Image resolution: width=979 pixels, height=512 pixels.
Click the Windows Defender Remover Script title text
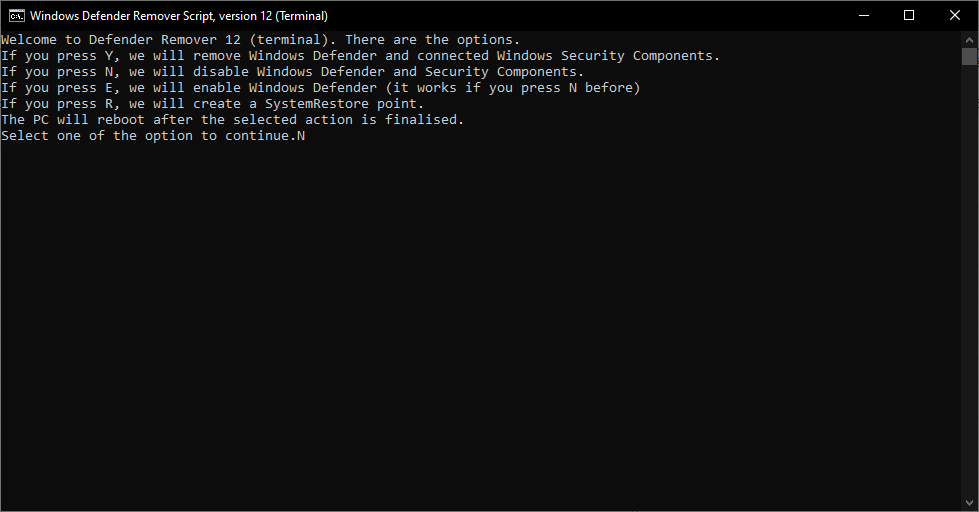click(x=179, y=16)
